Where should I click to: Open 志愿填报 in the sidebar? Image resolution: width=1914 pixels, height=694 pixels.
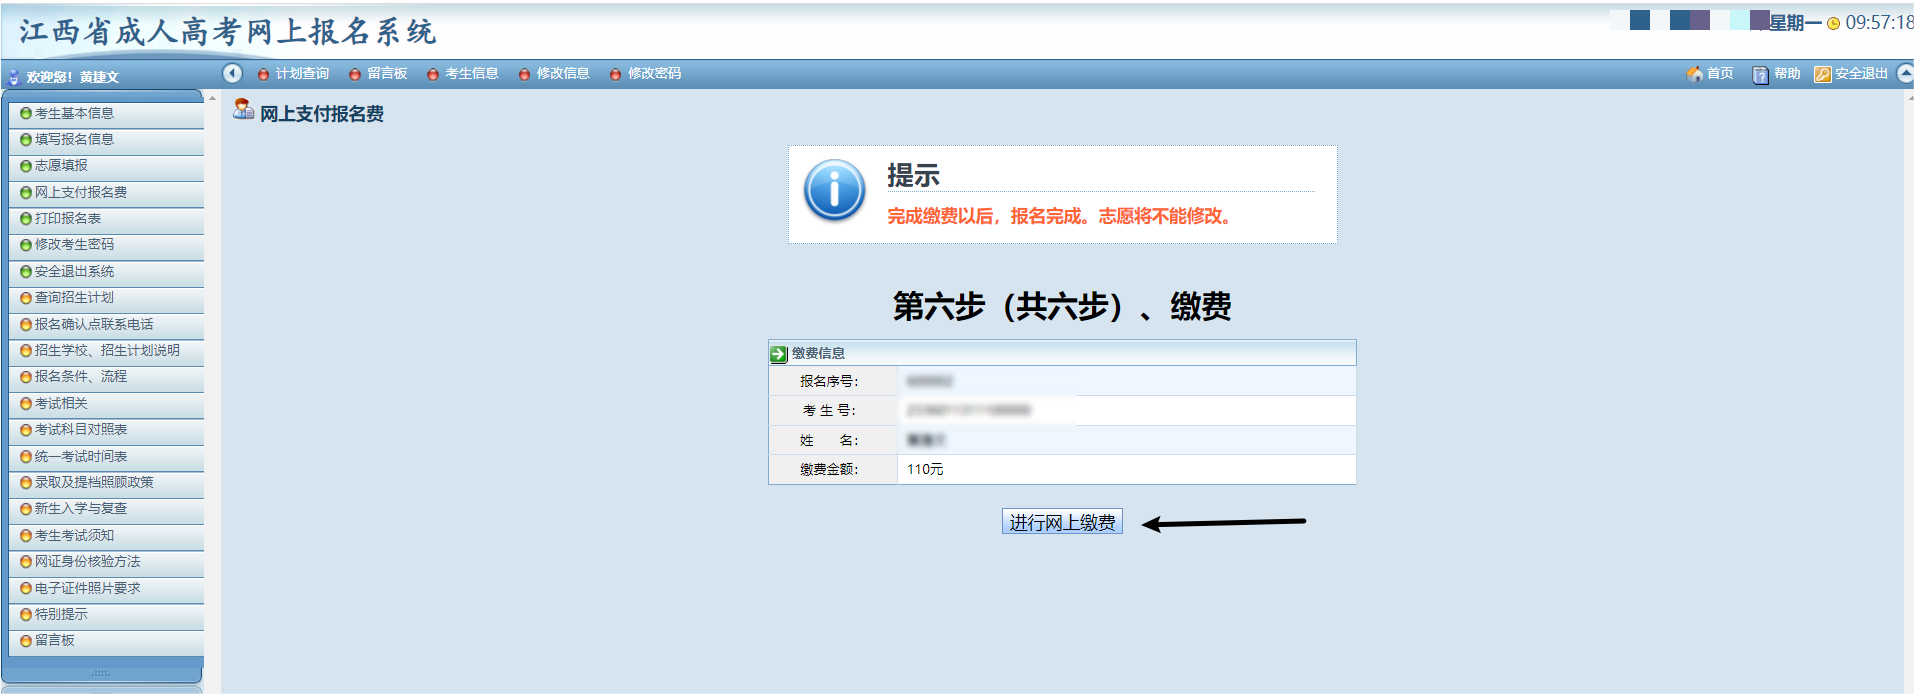tap(61, 166)
